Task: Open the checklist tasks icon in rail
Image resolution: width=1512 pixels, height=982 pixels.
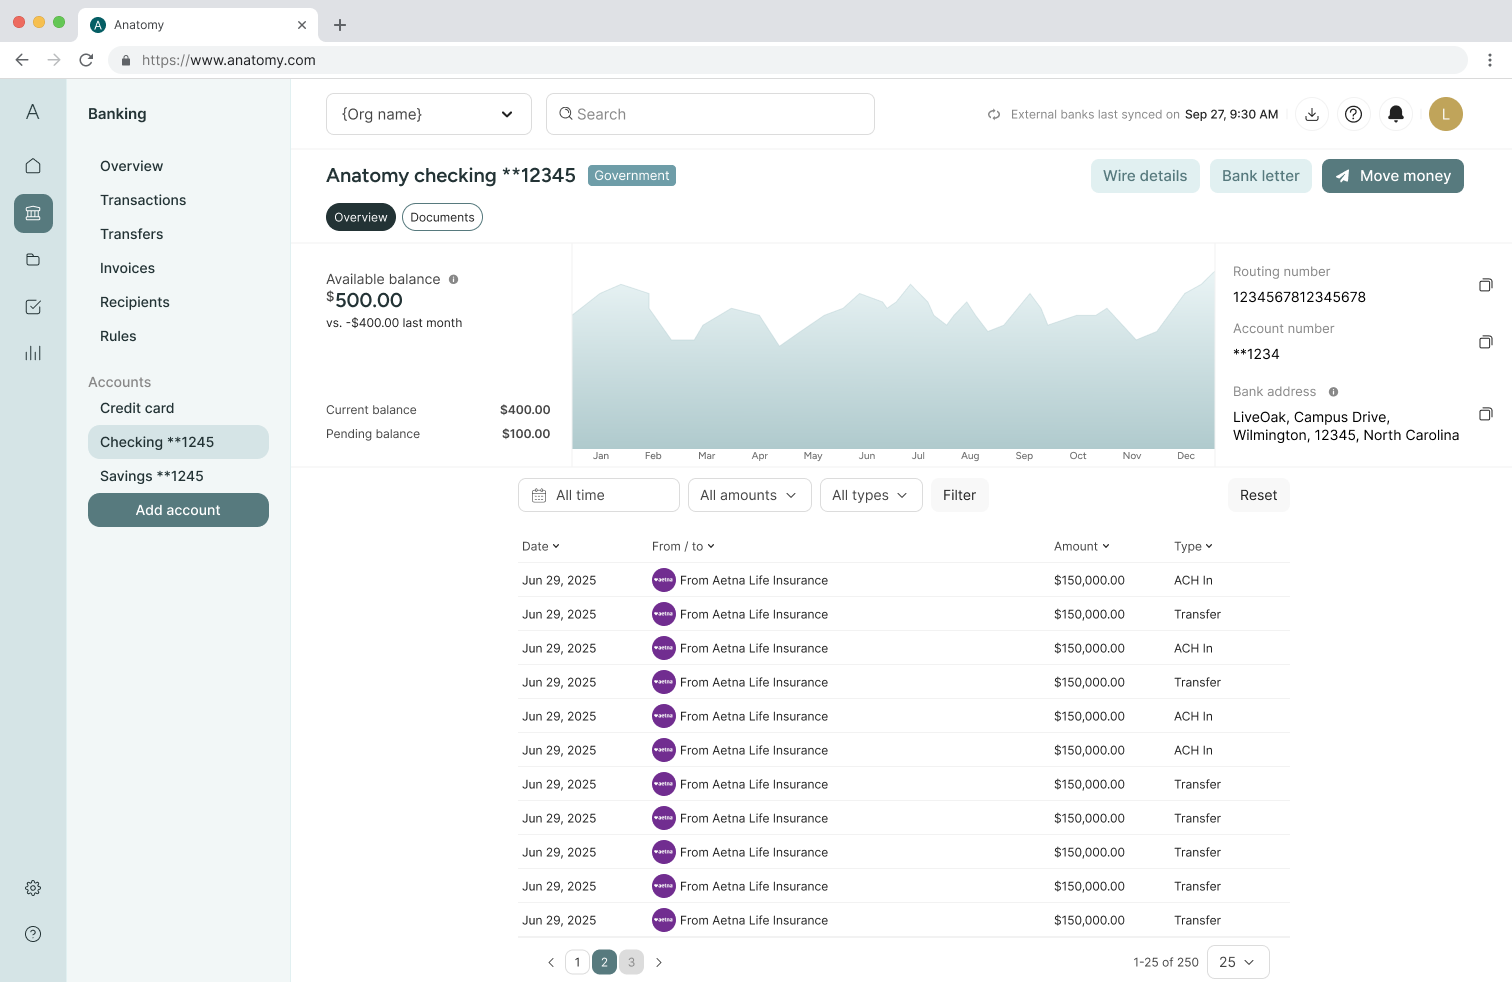Action: click(x=33, y=307)
